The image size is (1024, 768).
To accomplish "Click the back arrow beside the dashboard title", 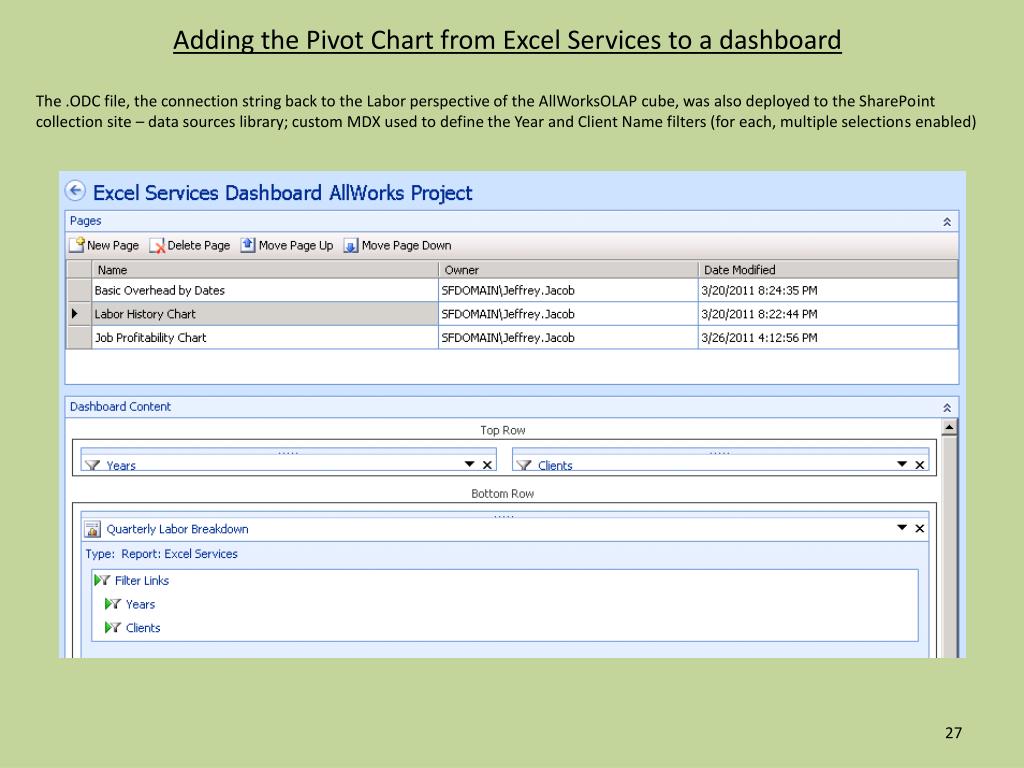I will click(76, 191).
